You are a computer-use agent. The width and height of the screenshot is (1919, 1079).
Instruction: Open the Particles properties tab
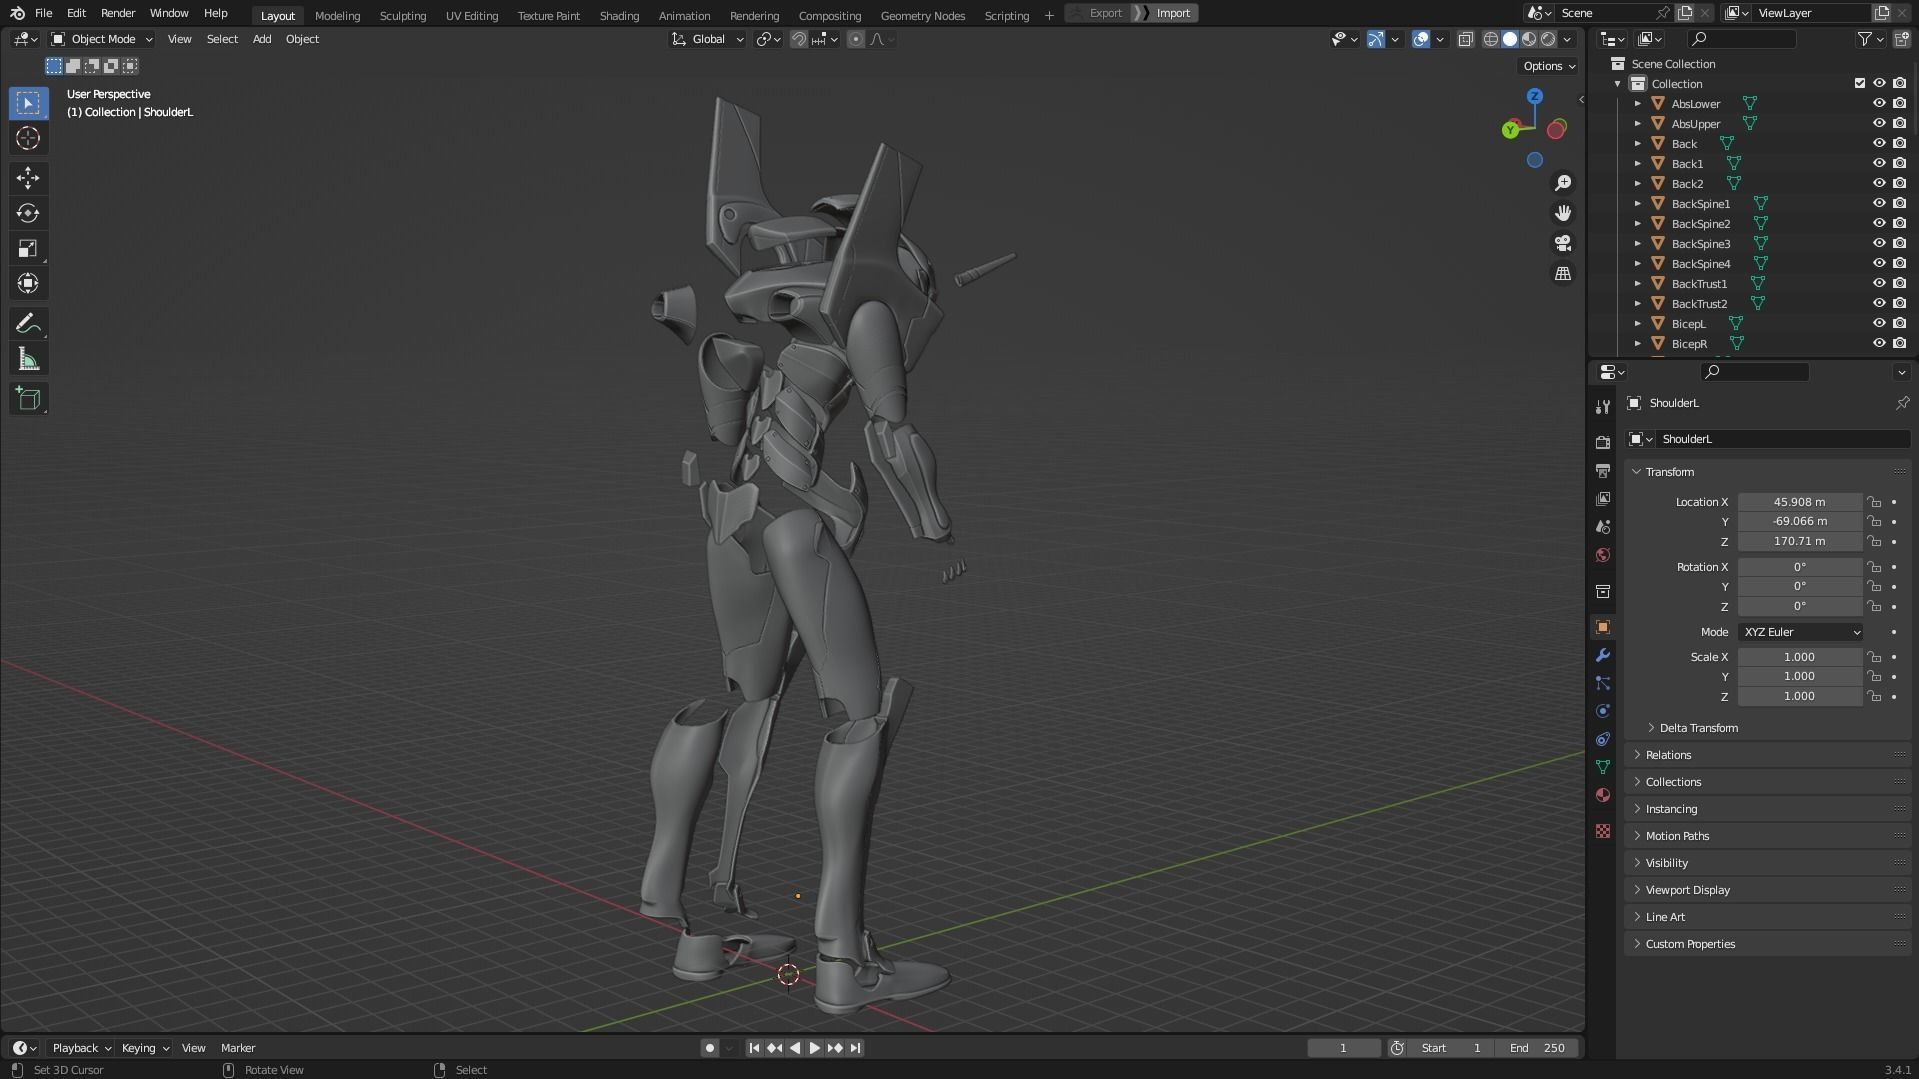pos(1603,683)
